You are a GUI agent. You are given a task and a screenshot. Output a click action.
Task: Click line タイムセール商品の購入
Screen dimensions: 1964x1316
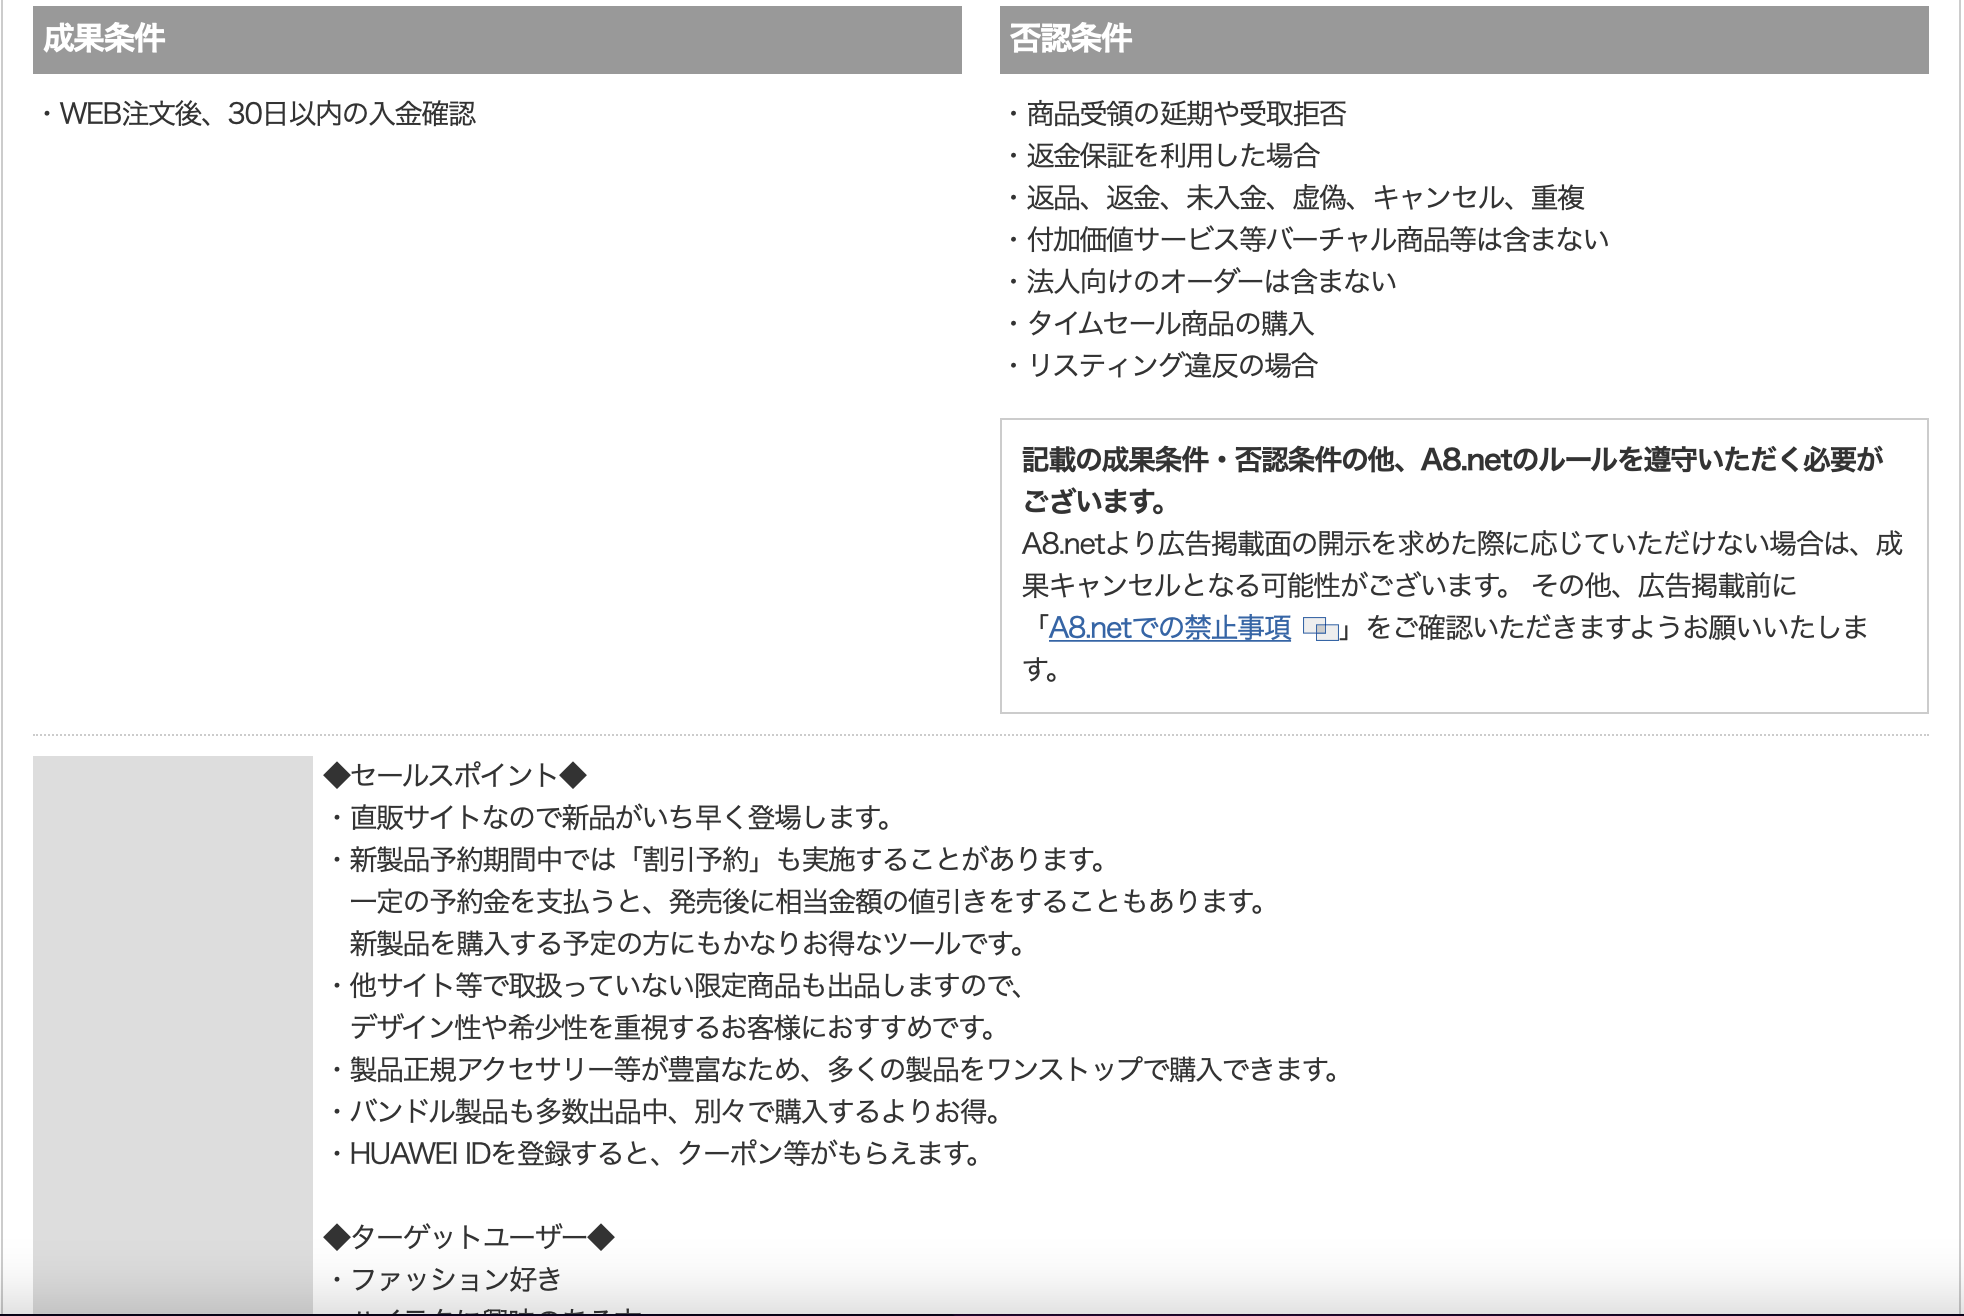pyautogui.click(x=1170, y=324)
